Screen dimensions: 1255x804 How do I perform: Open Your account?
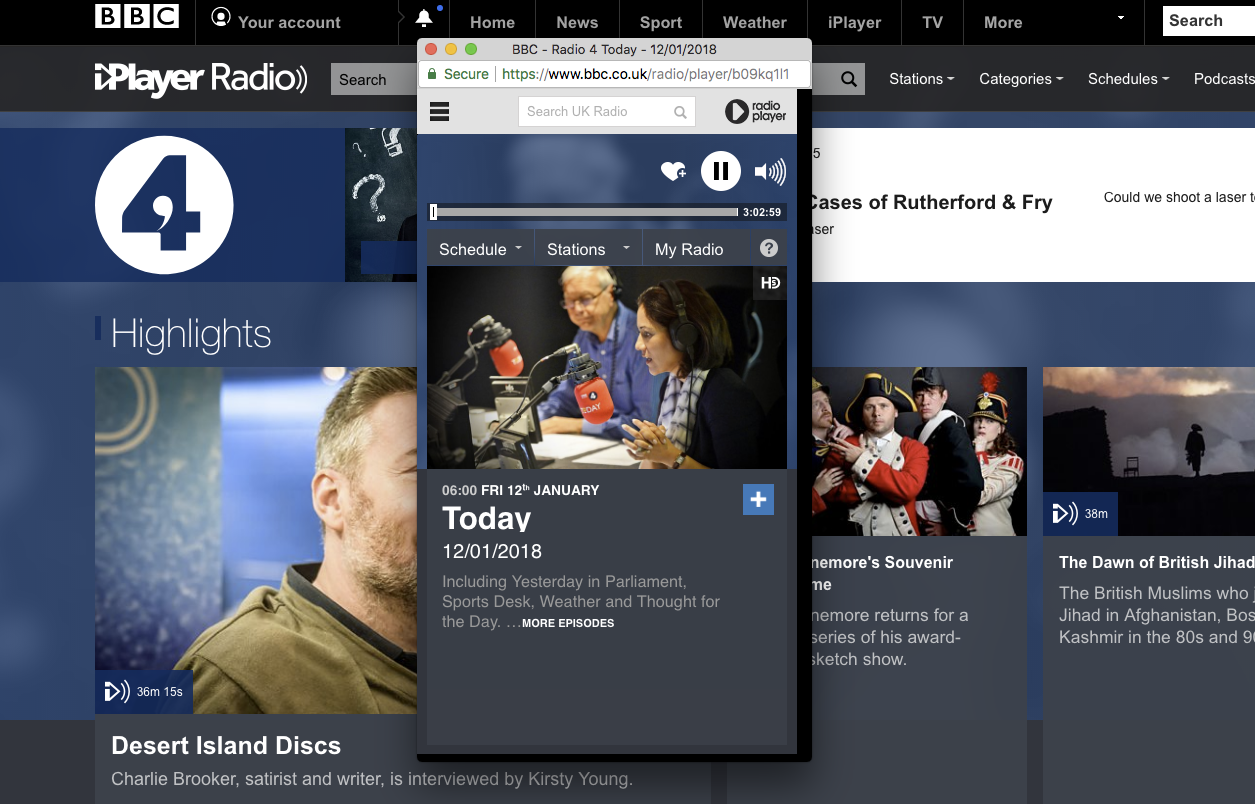click(276, 21)
